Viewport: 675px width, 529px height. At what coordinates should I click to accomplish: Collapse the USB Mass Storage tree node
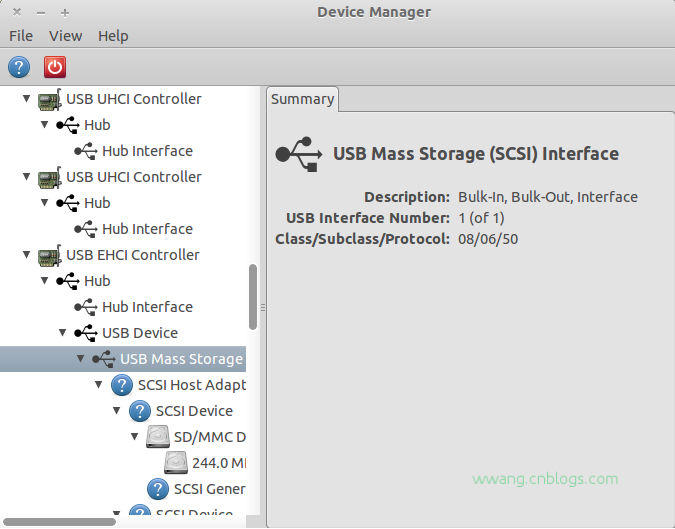click(x=81, y=359)
